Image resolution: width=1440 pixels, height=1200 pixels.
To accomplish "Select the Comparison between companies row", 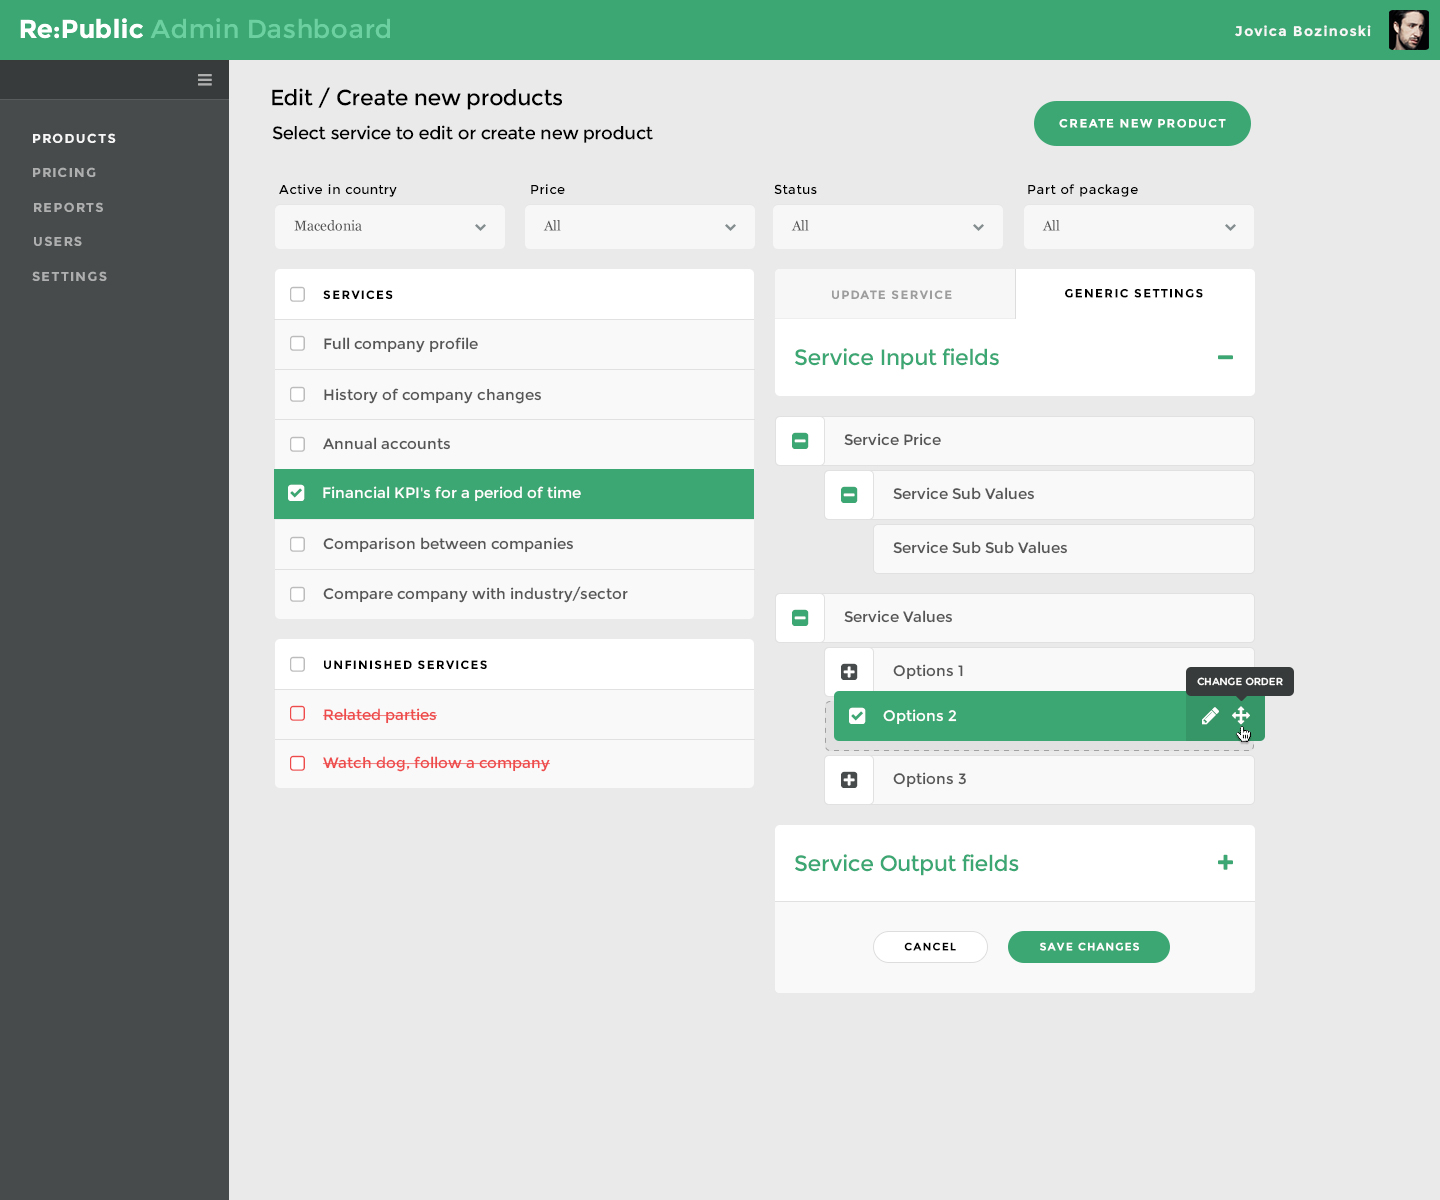I will pyautogui.click(x=448, y=544).
